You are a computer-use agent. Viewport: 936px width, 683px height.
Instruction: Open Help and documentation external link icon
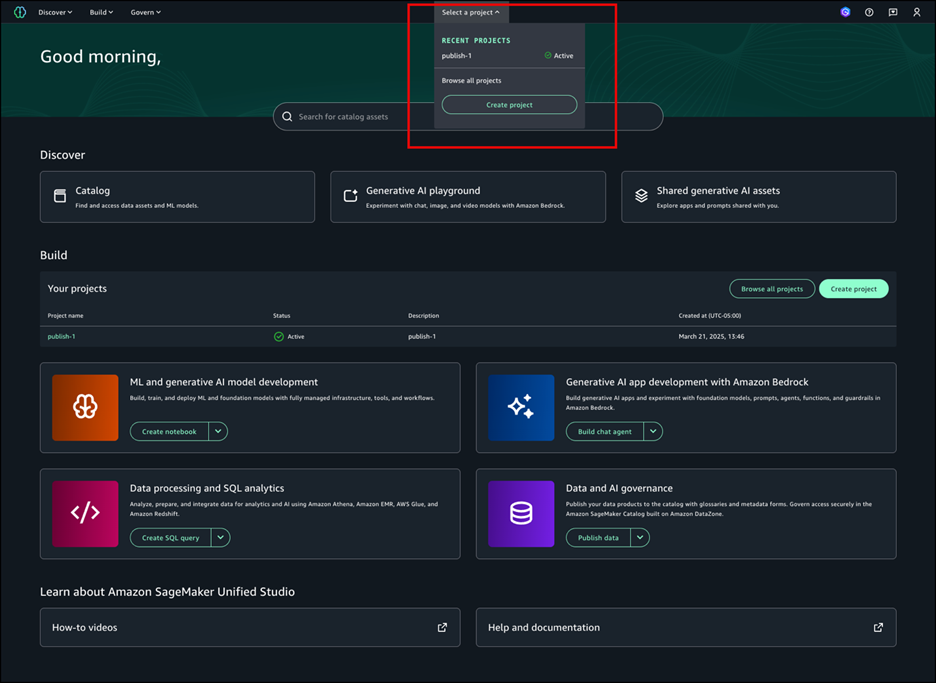point(878,627)
